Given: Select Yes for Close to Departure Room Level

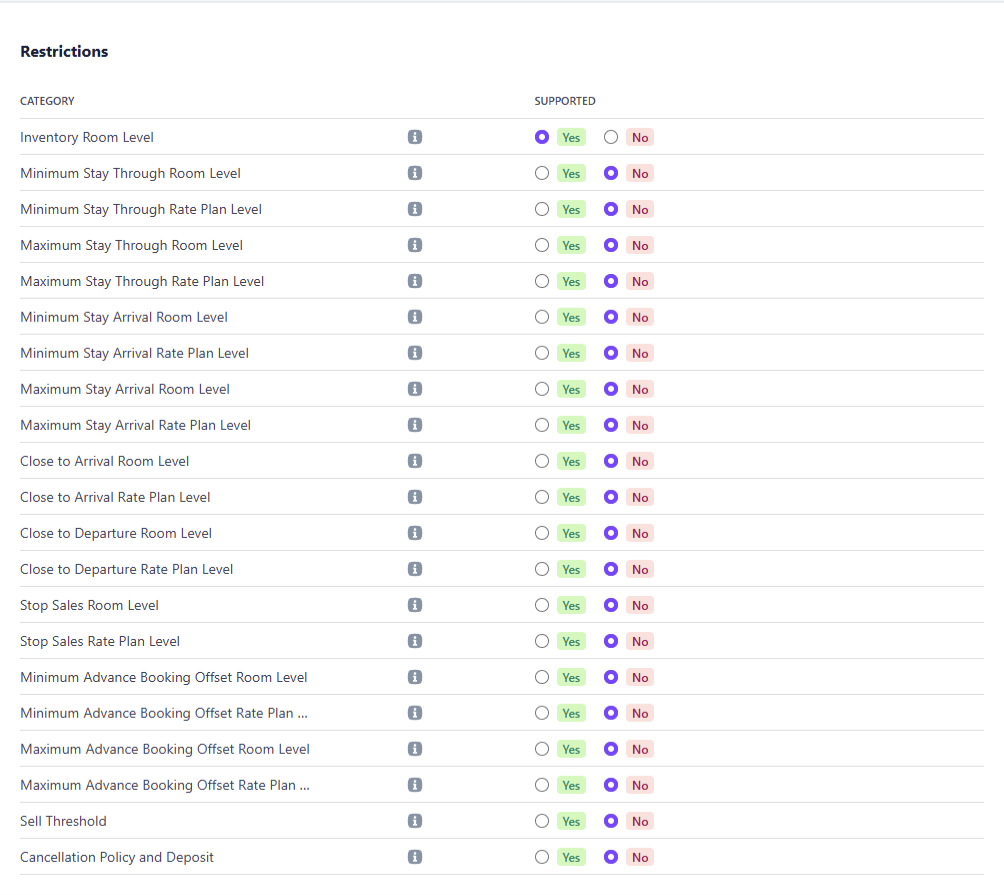Looking at the screenshot, I should [x=542, y=533].
